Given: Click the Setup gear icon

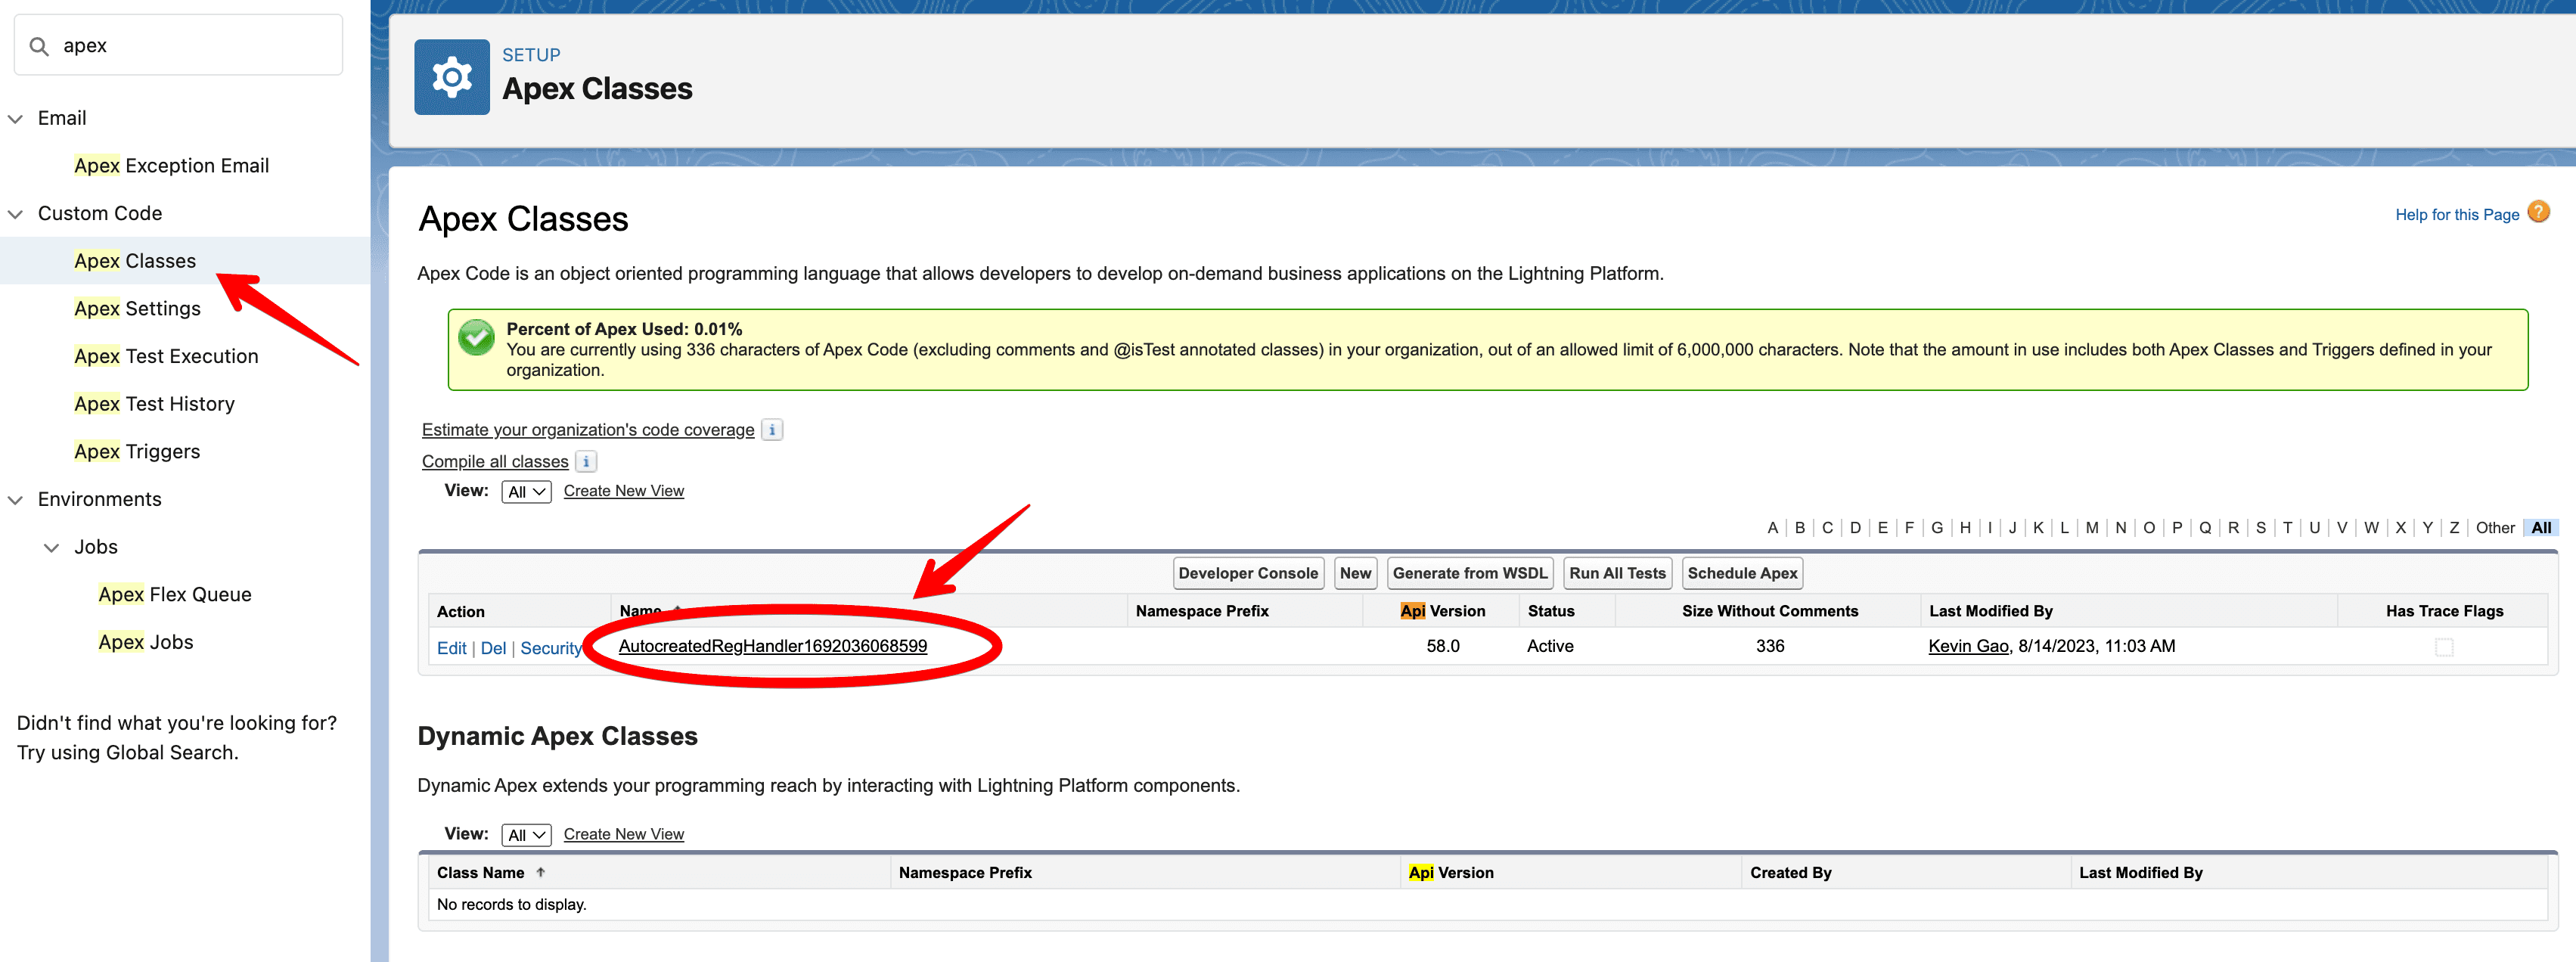Looking at the screenshot, I should click(451, 77).
